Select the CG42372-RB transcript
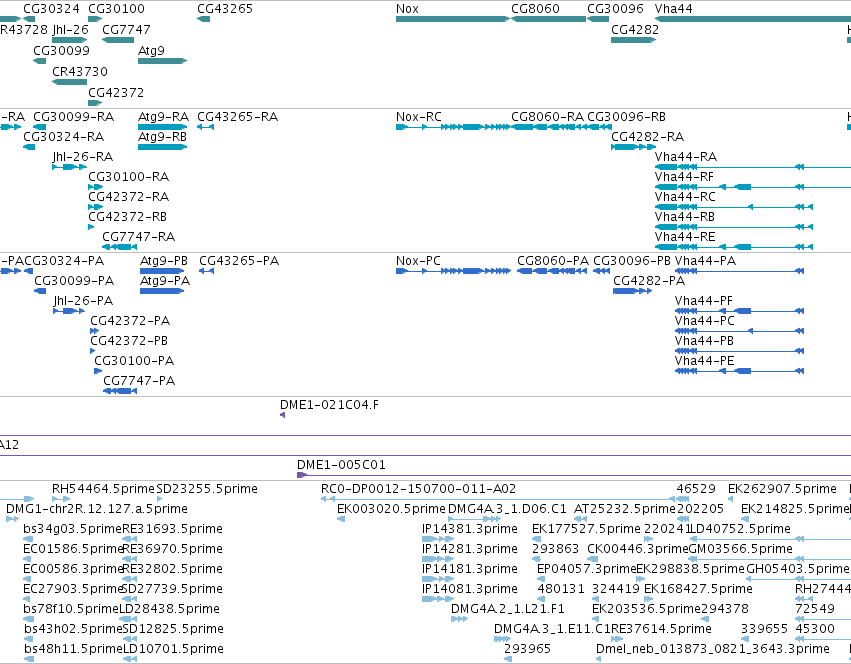Image resolution: width=851 pixels, height=664 pixels. (x=91, y=227)
